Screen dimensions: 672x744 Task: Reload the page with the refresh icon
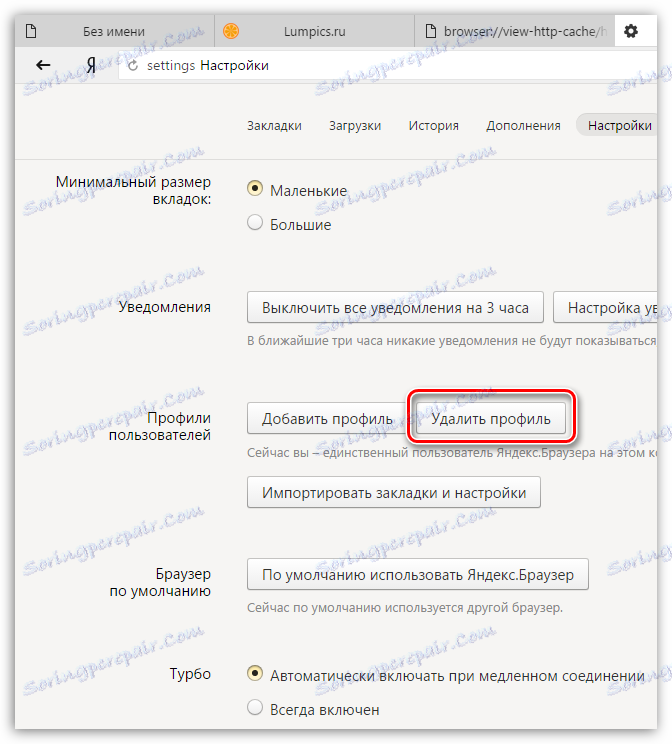133,65
